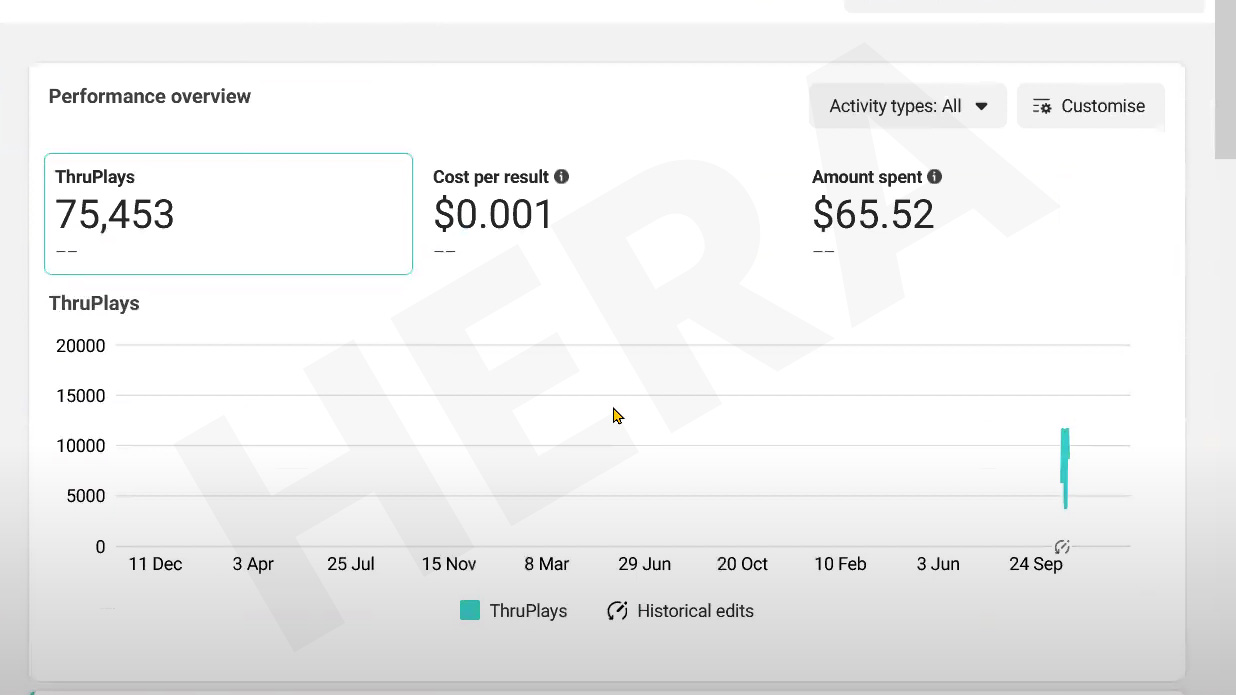Viewport: 1236px width, 695px height.
Task: Click the caret arrow on Activity types
Action: (981, 106)
